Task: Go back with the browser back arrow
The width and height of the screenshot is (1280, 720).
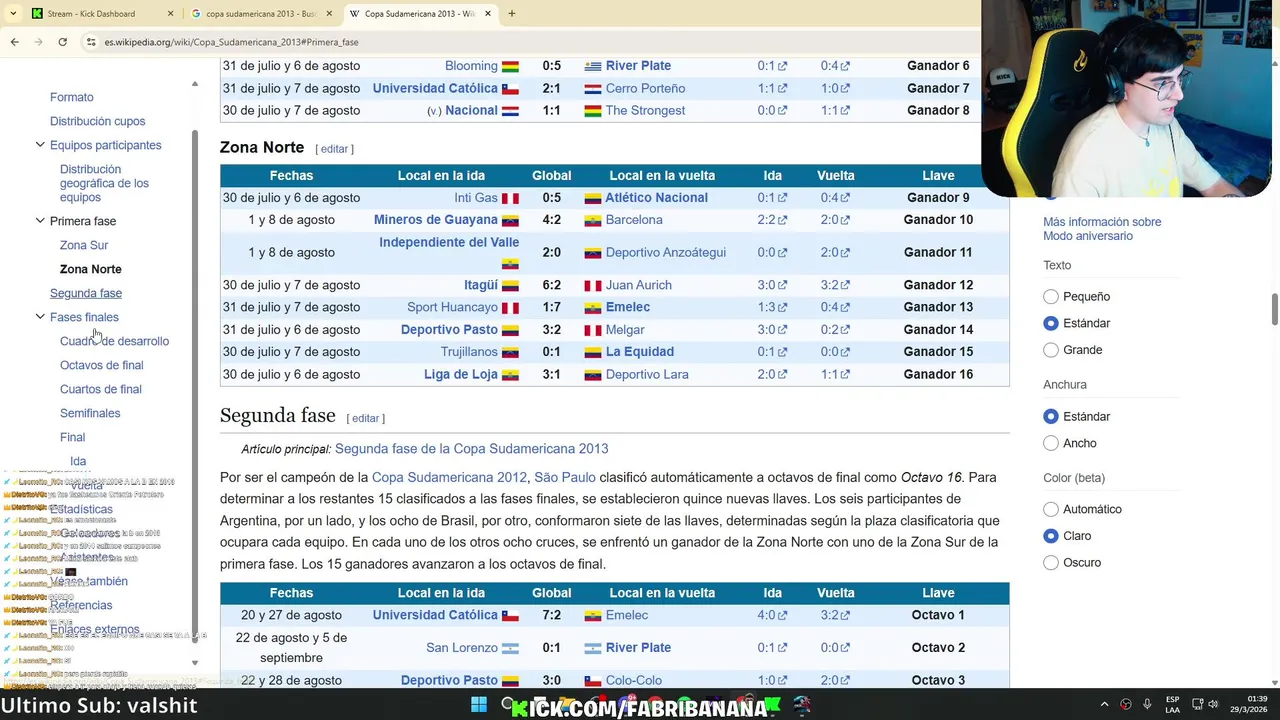Action: point(14,42)
